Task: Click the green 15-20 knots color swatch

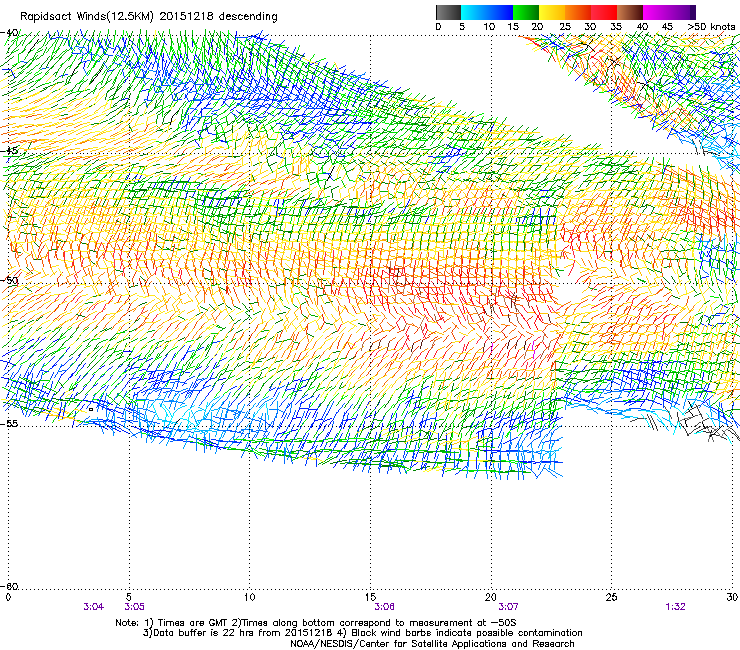Action: (526, 12)
